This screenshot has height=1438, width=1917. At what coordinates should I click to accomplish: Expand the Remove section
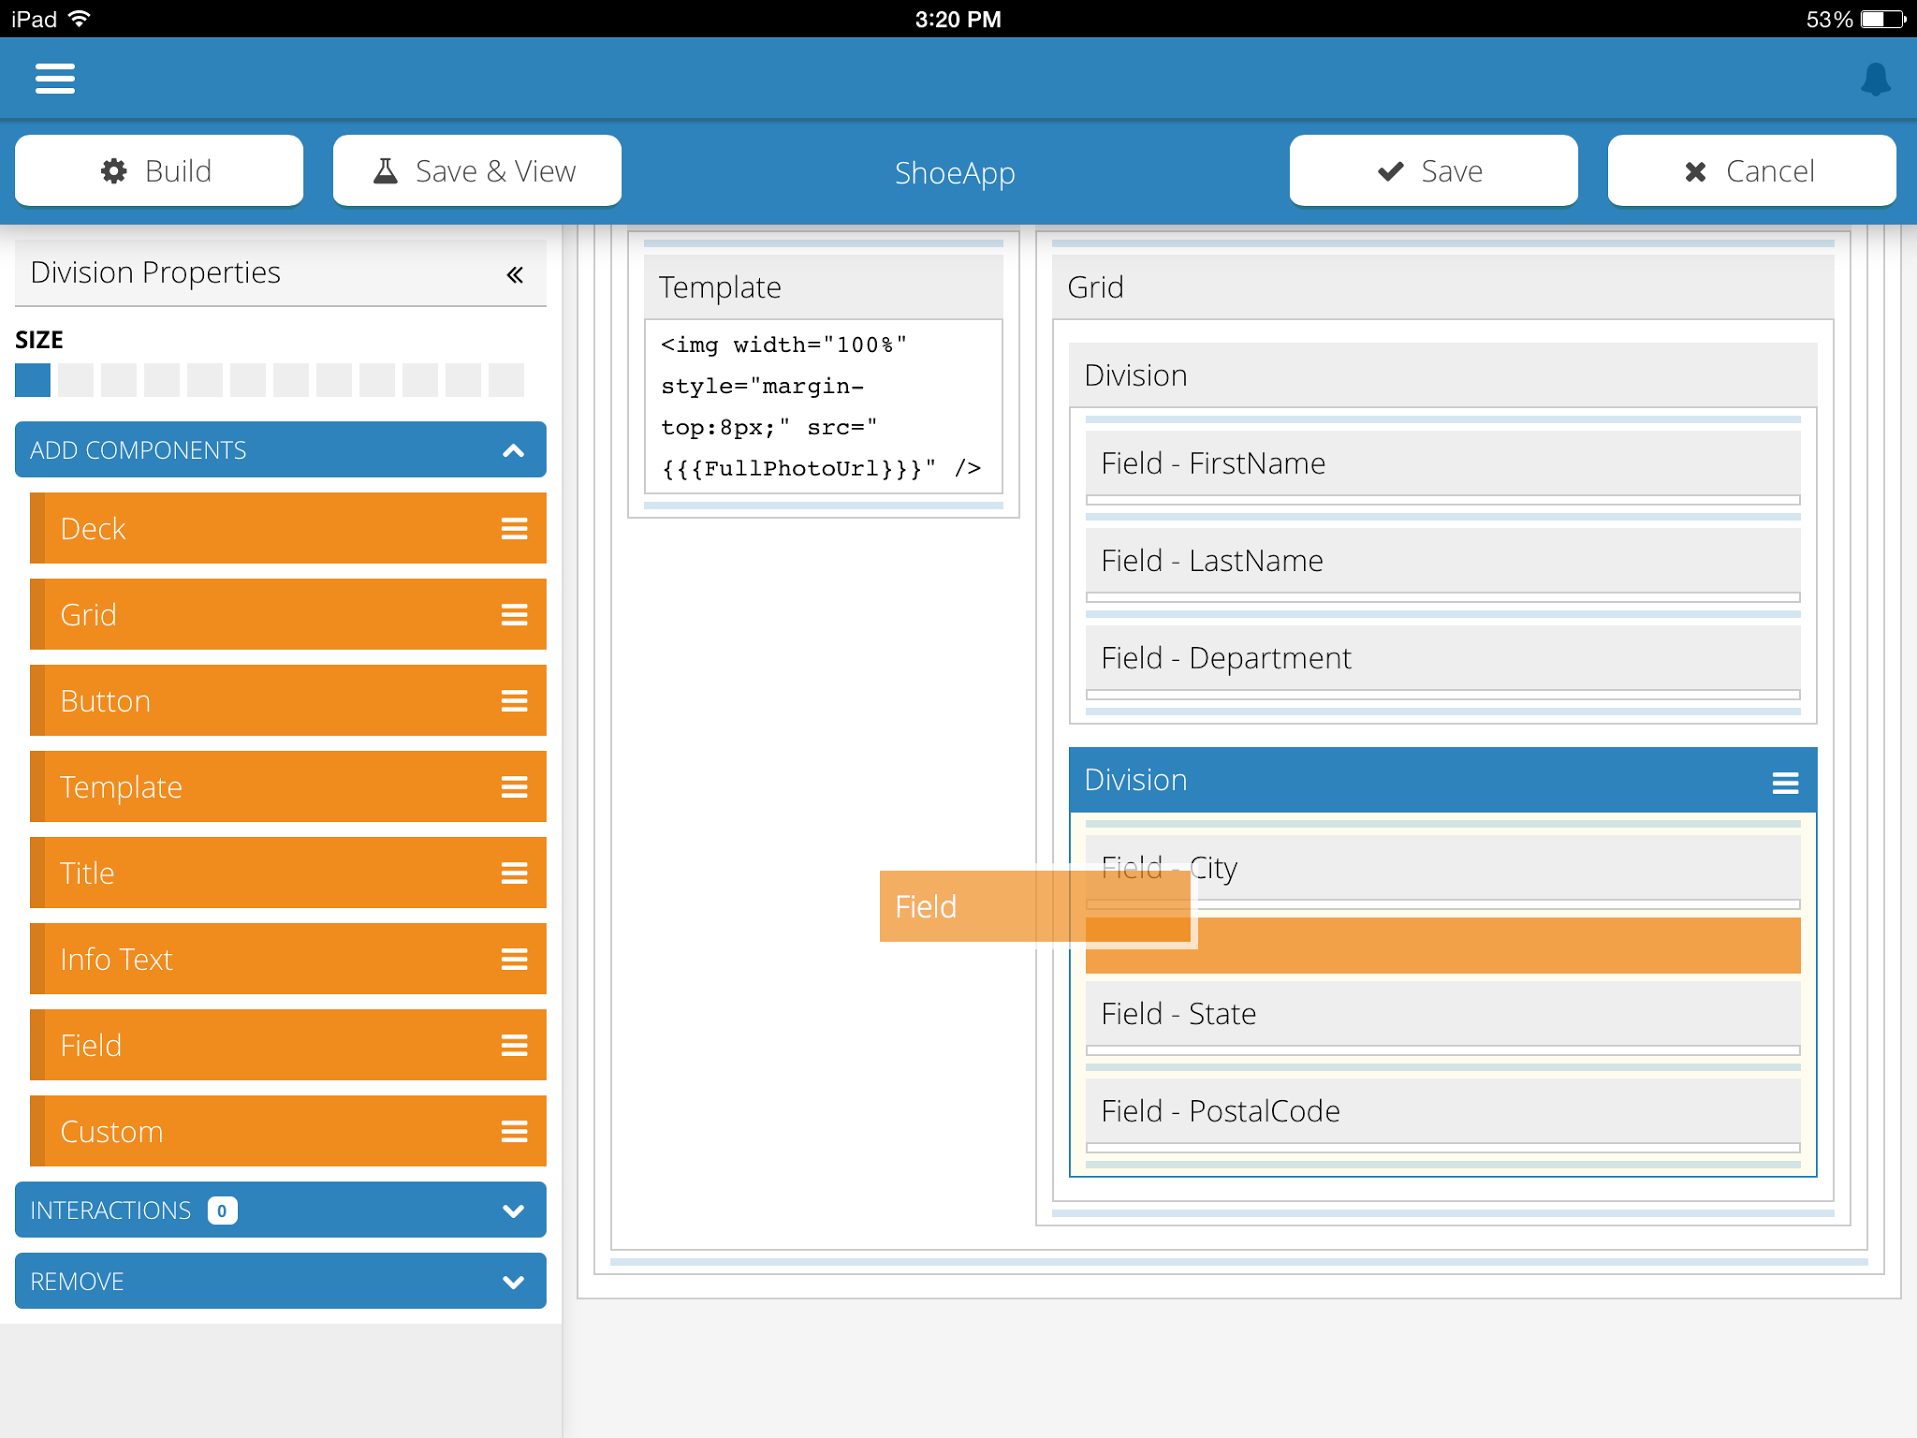281,1281
